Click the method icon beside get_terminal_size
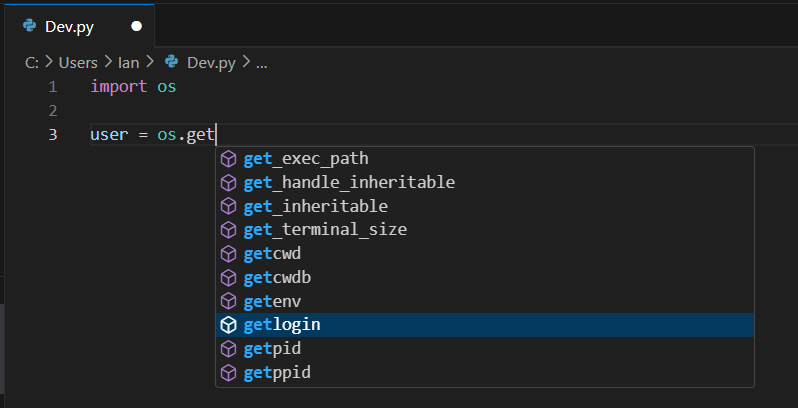The width and height of the screenshot is (798, 408). [x=228, y=230]
